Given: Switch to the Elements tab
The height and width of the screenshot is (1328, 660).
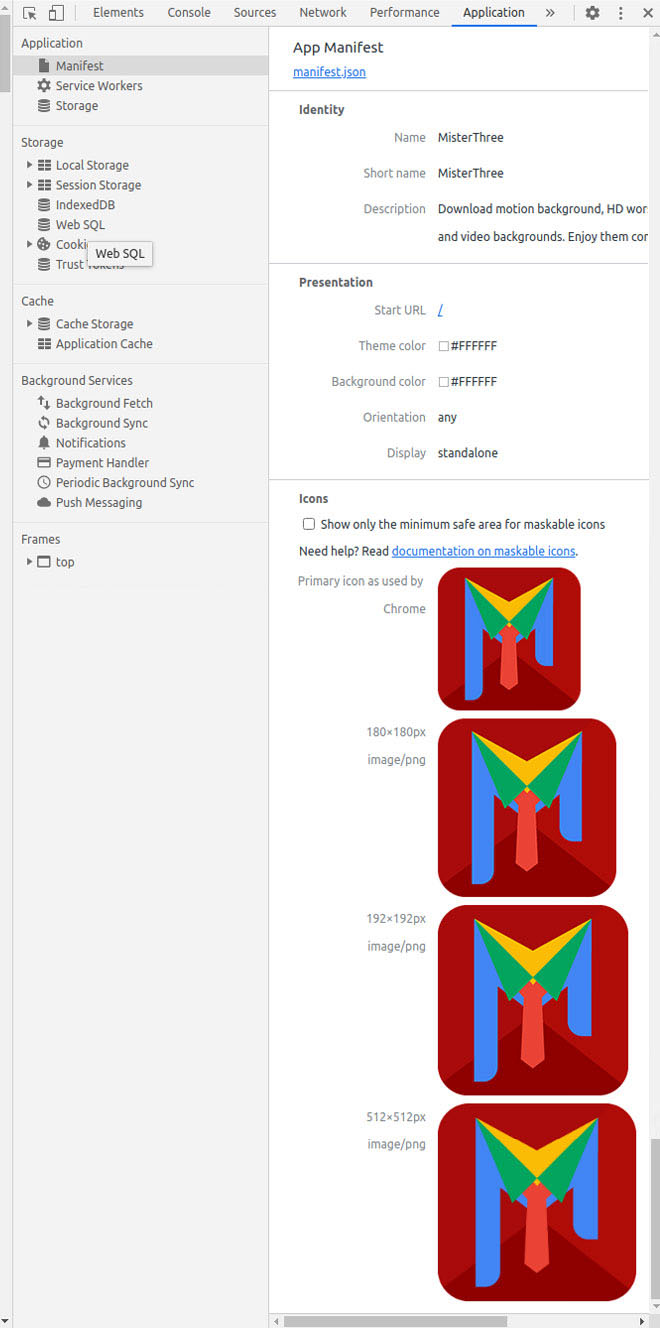Looking at the screenshot, I should 118,13.
